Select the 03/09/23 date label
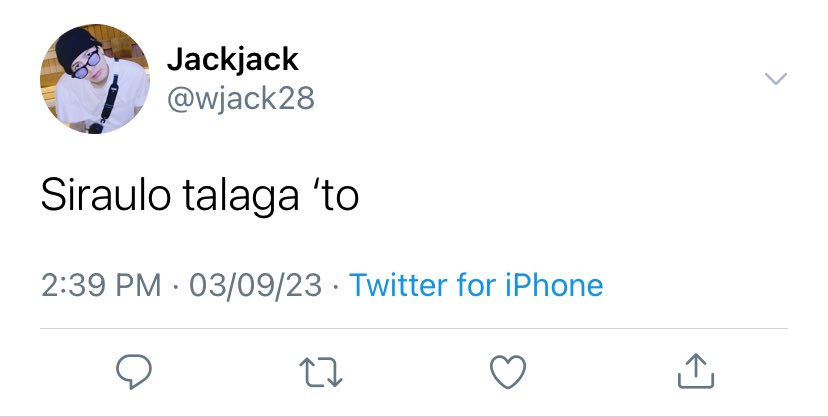The width and height of the screenshot is (828, 417). (x=256, y=286)
